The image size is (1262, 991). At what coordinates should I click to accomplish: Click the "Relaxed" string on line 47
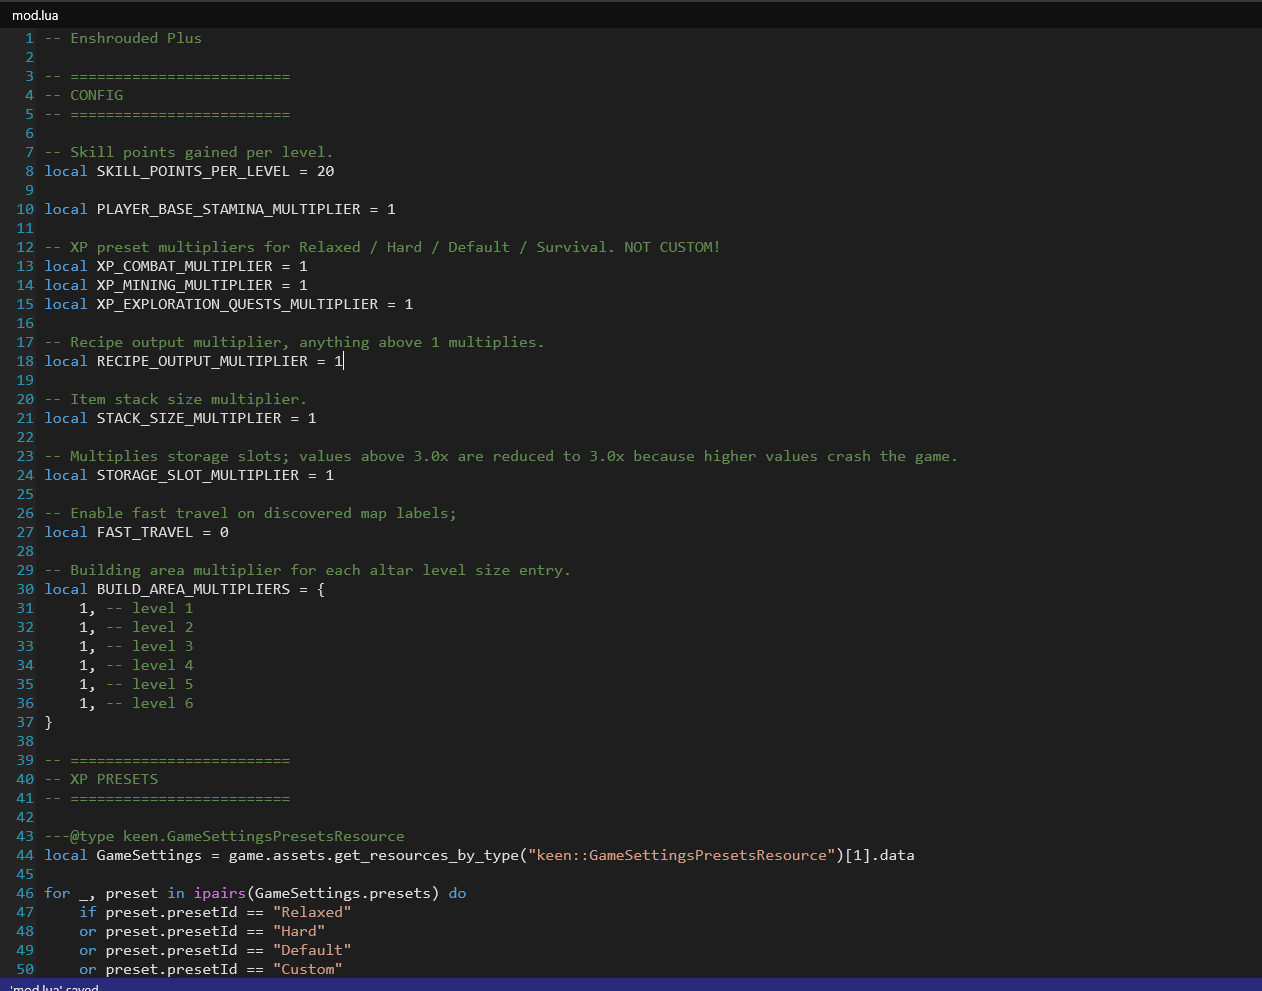pos(312,912)
